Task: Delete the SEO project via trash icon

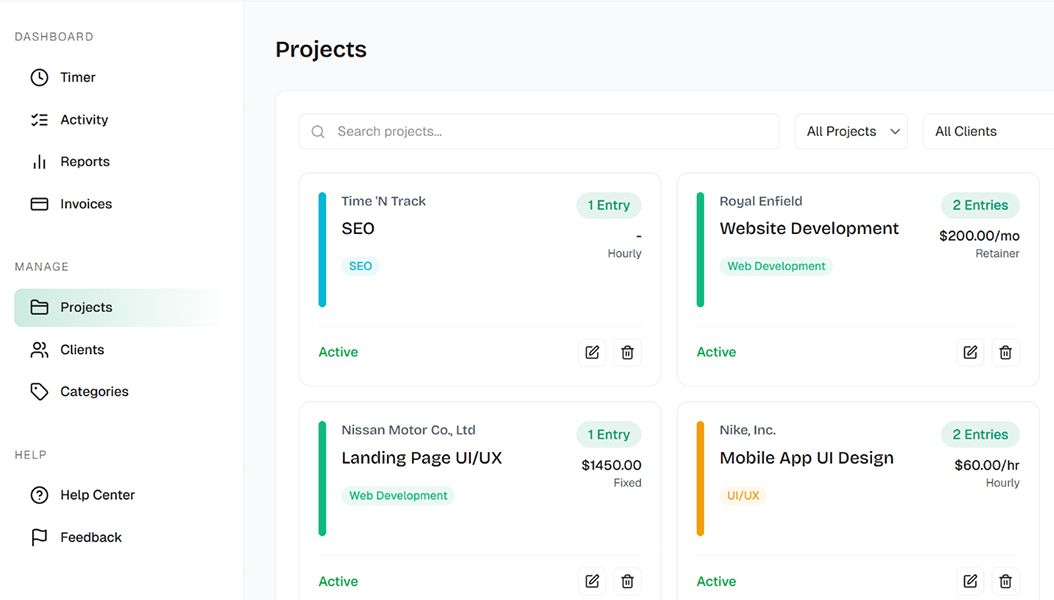Action: pyautogui.click(x=627, y=352)
